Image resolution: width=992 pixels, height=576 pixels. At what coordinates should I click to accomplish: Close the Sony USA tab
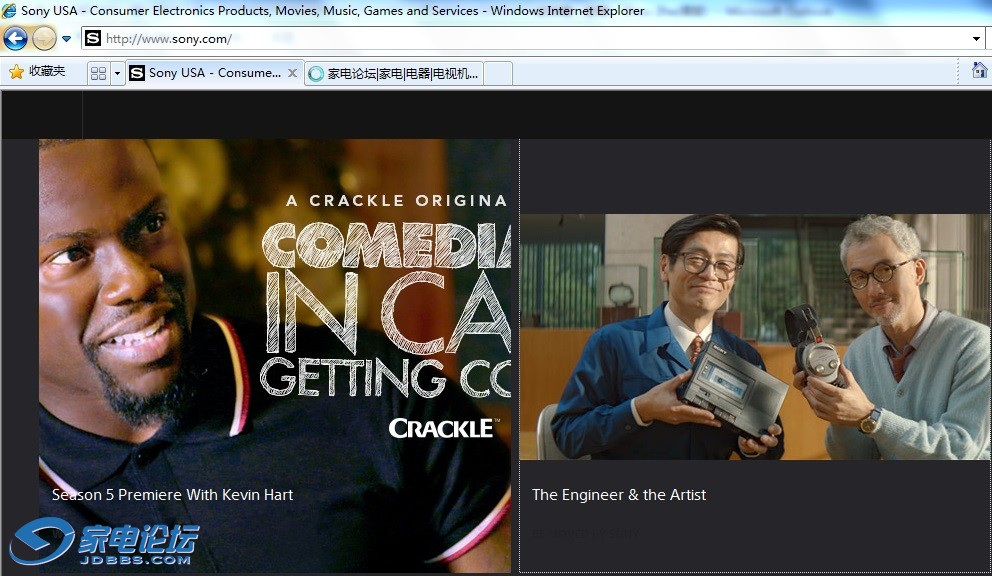click(292, 73)
